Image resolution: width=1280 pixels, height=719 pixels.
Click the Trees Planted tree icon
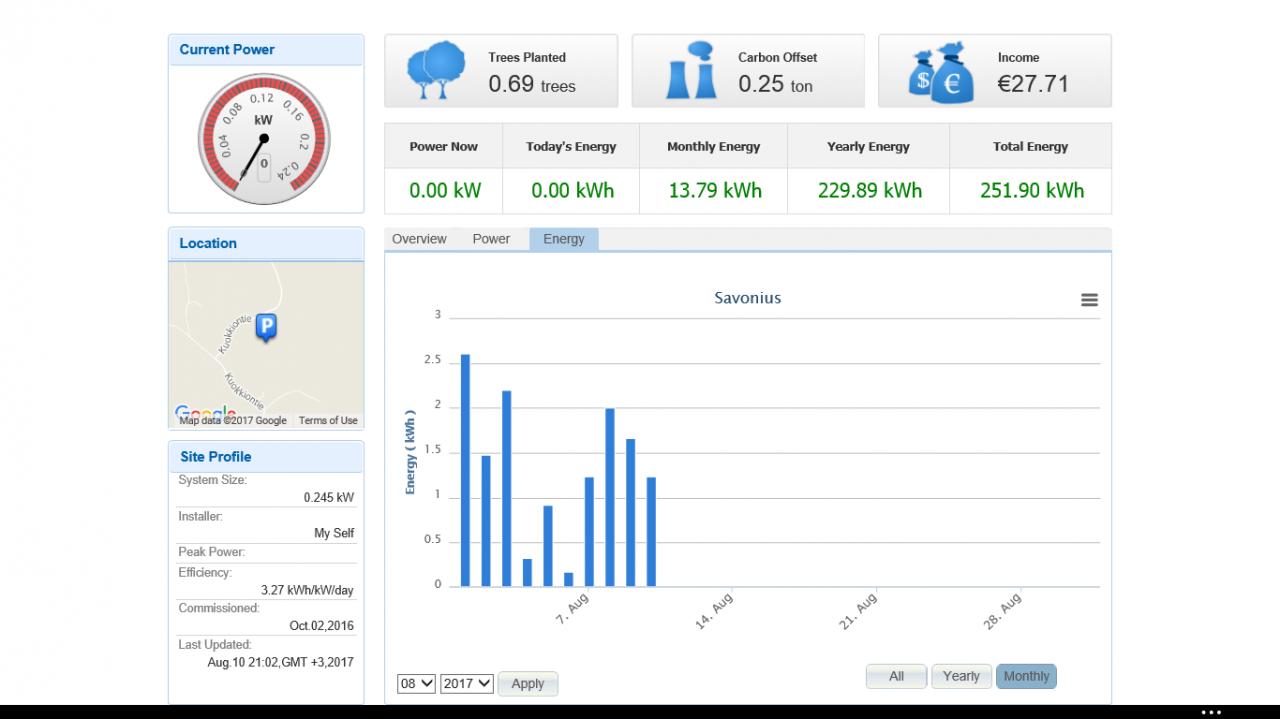[436, 70]
